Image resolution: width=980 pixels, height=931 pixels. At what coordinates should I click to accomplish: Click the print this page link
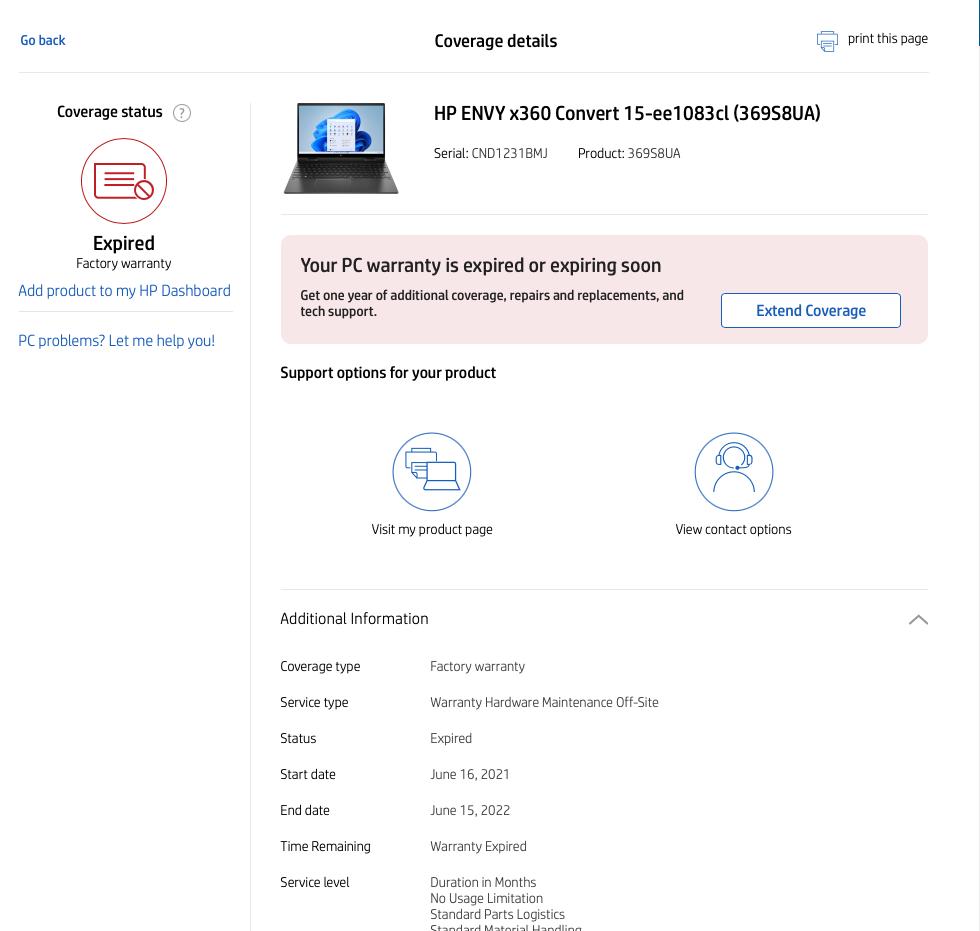tap(888, 39)
